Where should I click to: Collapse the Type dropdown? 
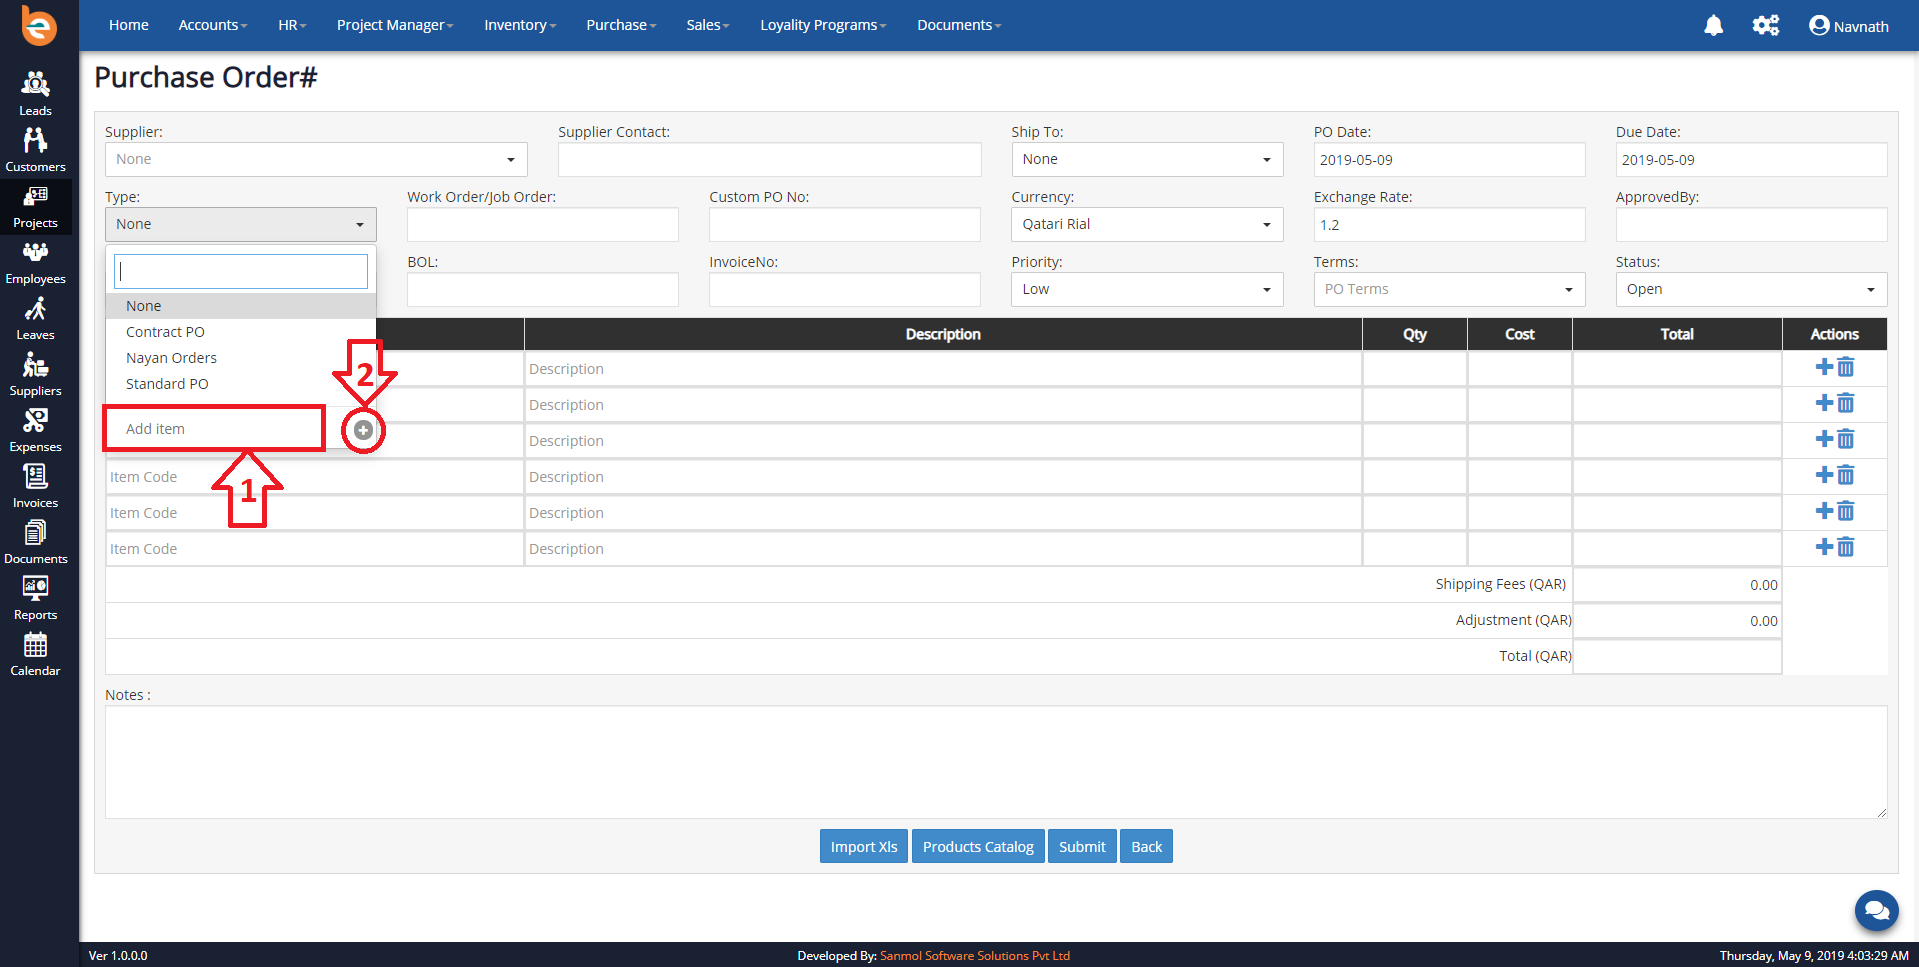[x=241, y=225]
